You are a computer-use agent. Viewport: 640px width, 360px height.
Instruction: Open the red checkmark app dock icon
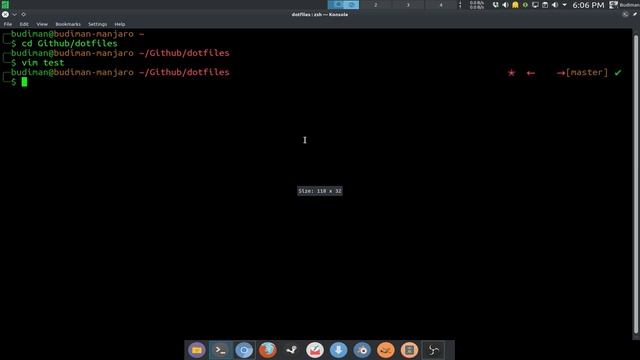tap(315, 350)
